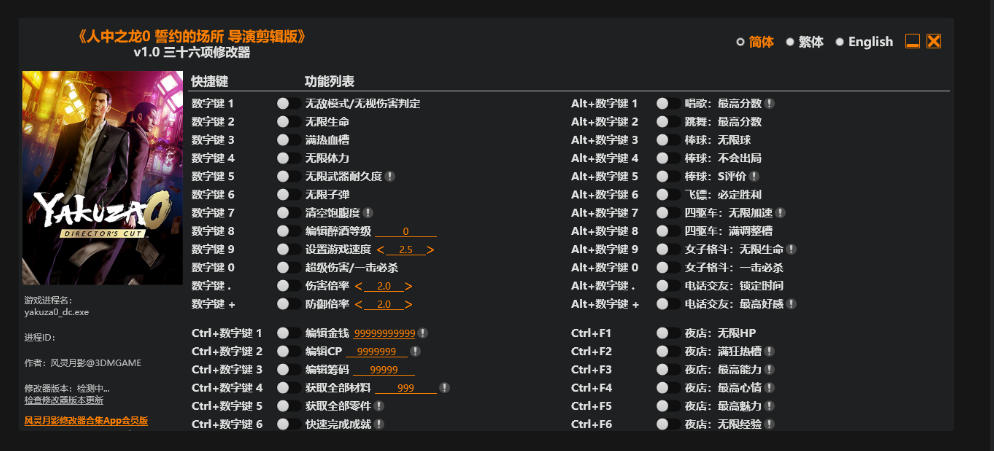Click 编辑金钱 field showing 99999999999
Viewport: 994px width, 451px height.
385,333
